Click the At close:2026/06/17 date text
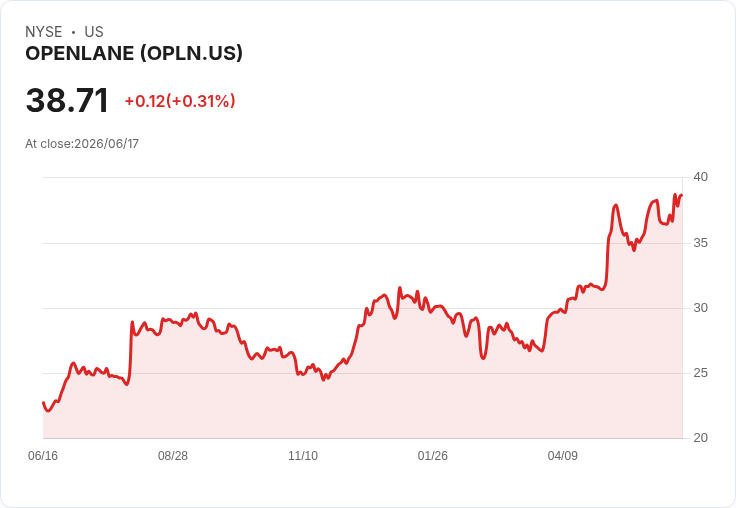The image size is (736, 508). 82,144
